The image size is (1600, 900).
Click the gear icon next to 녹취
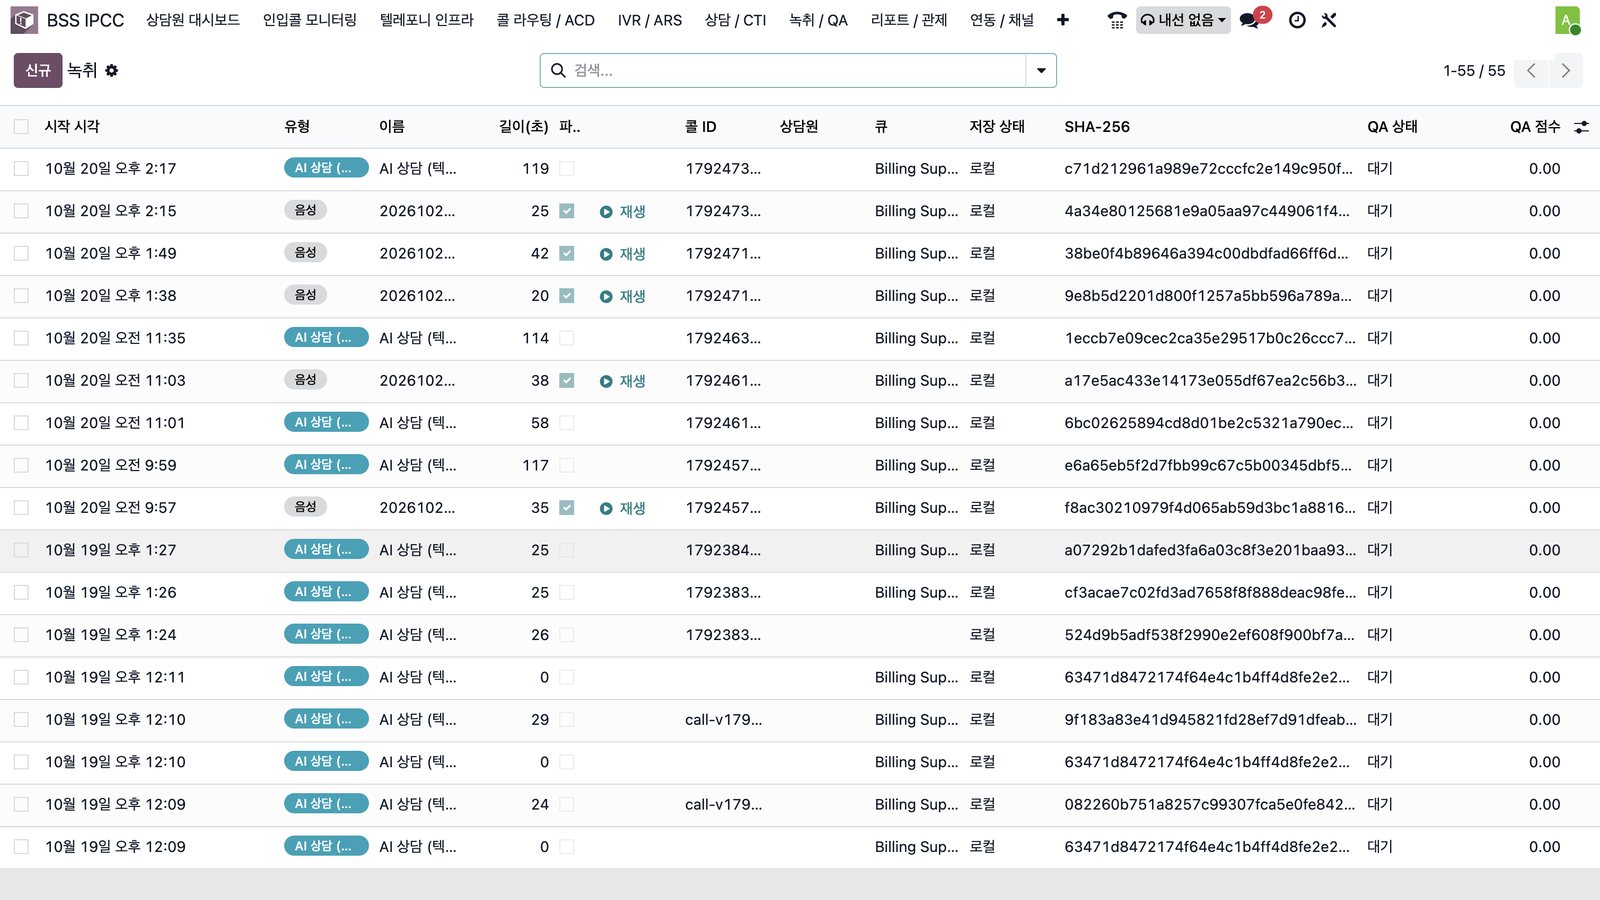(112, 70)
